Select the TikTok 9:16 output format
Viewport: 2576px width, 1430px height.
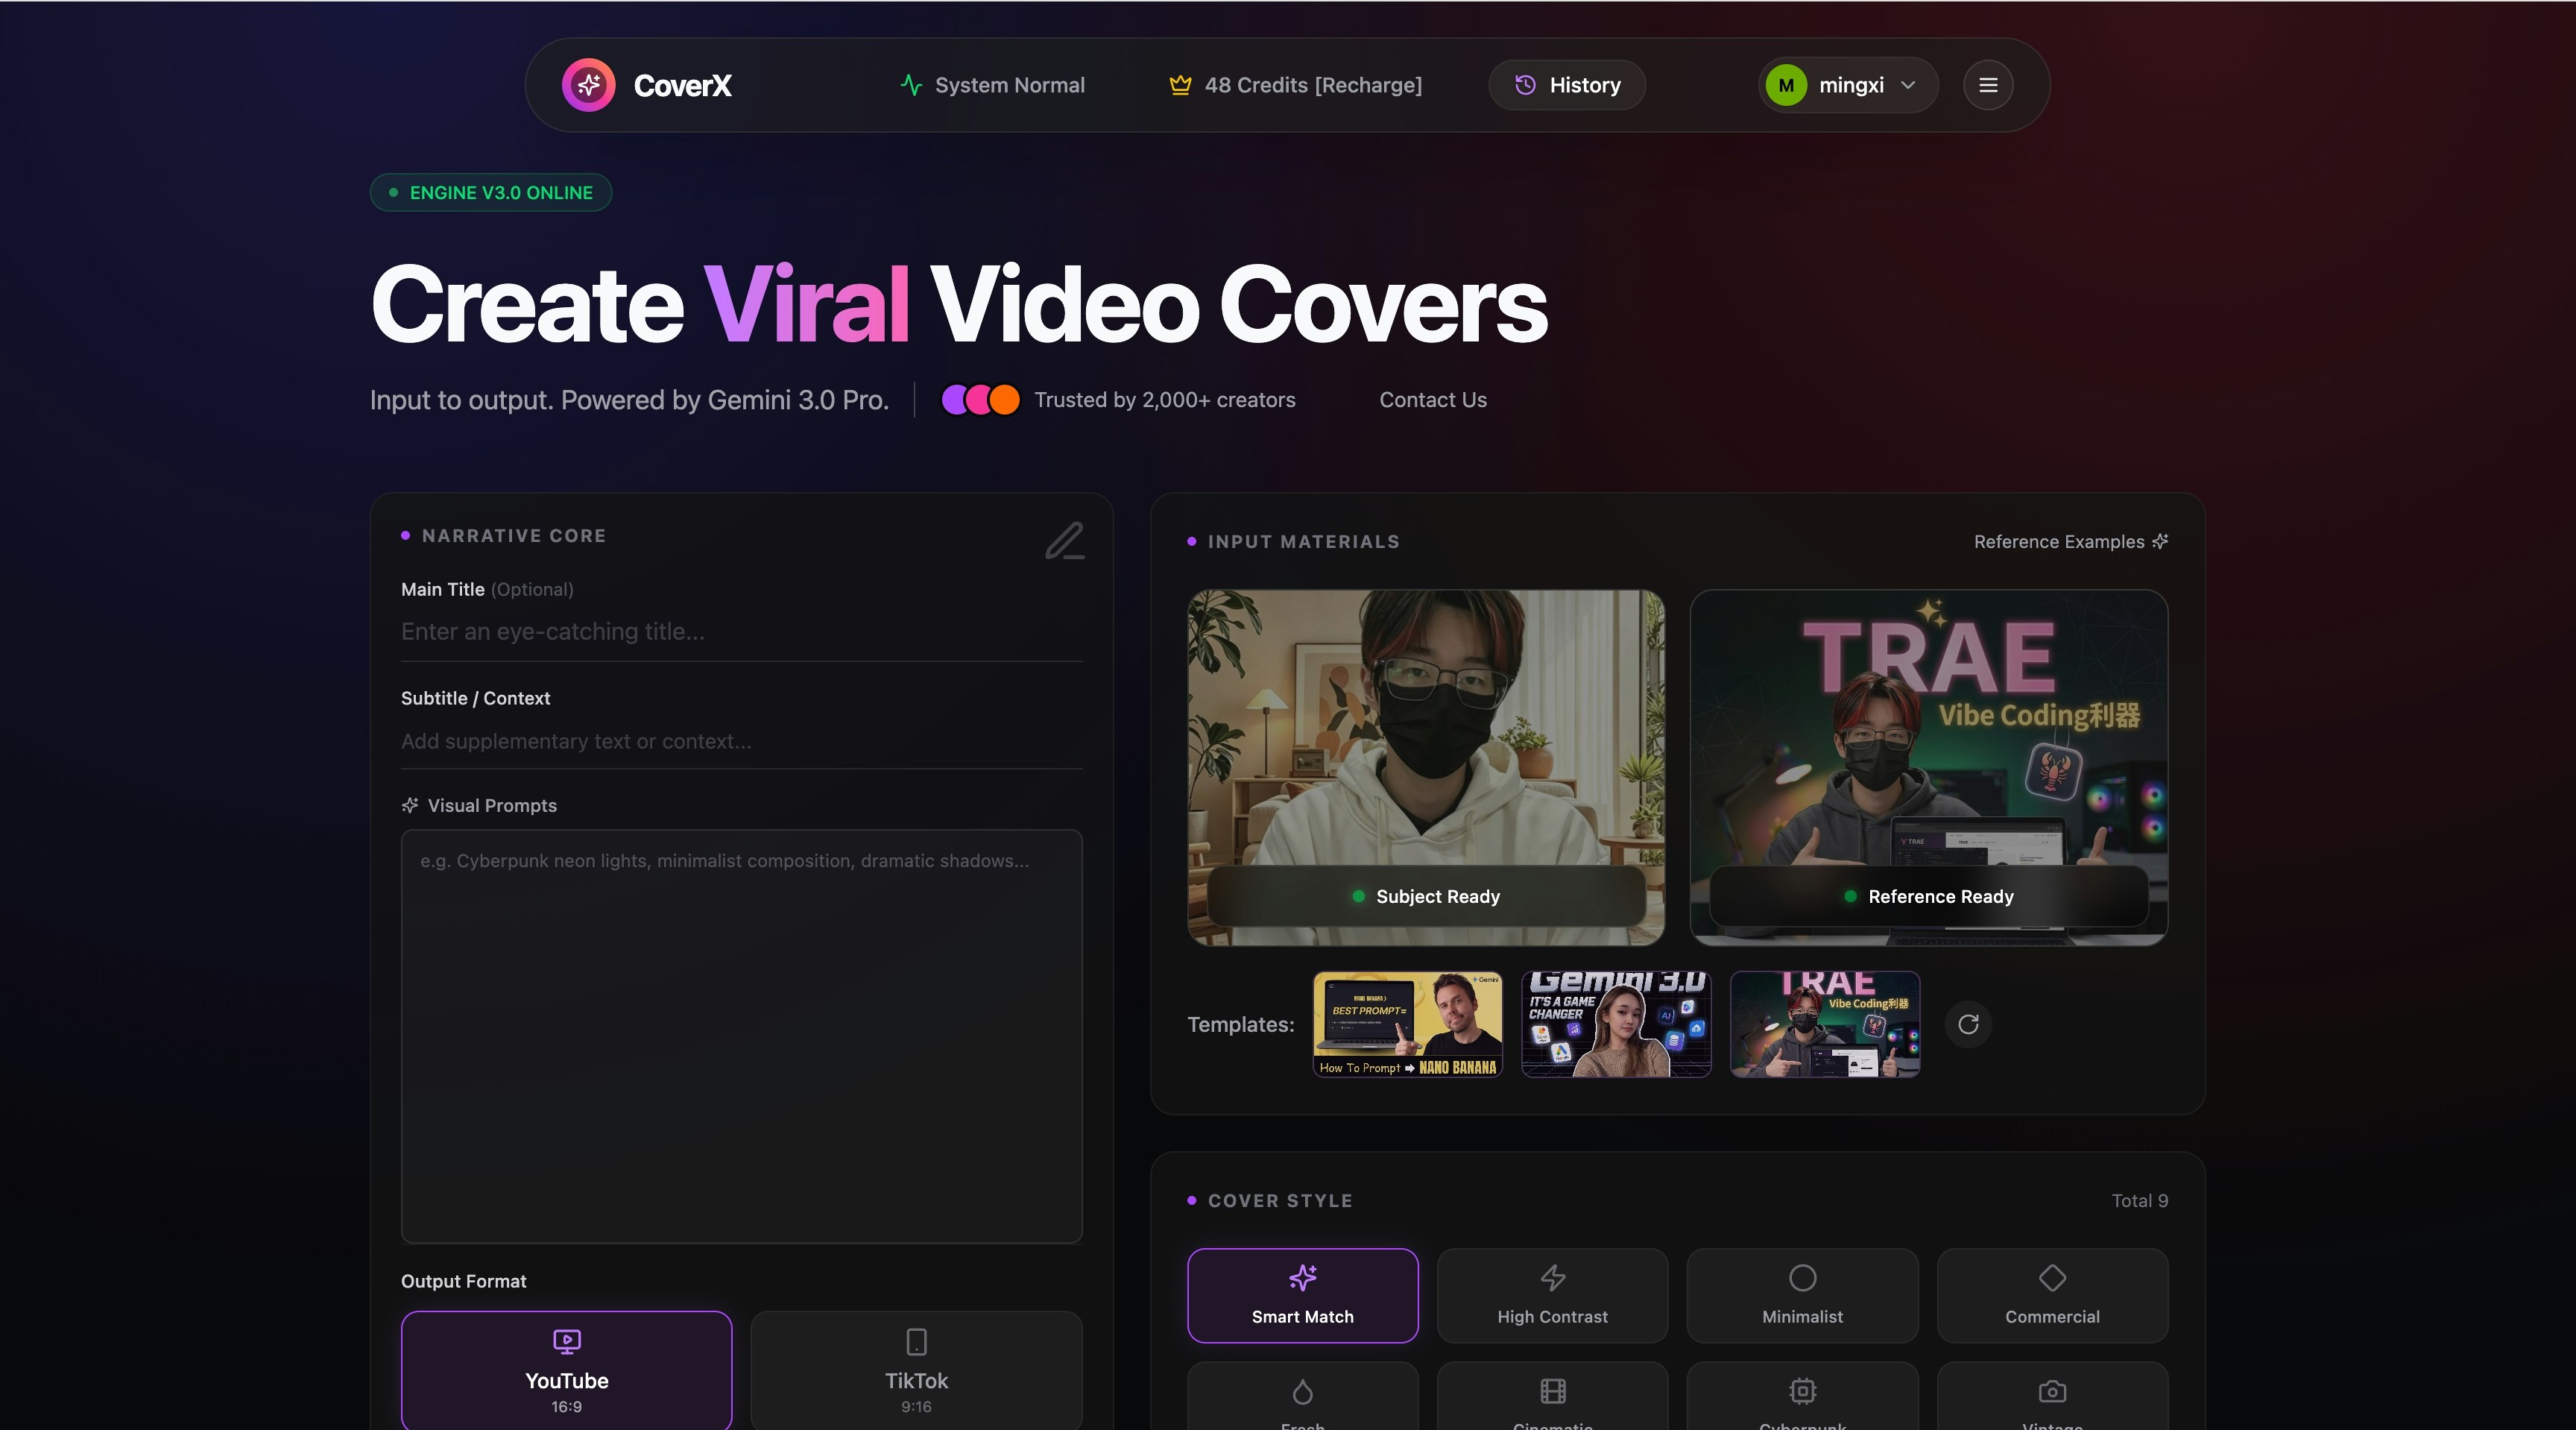pos(916,1370)
